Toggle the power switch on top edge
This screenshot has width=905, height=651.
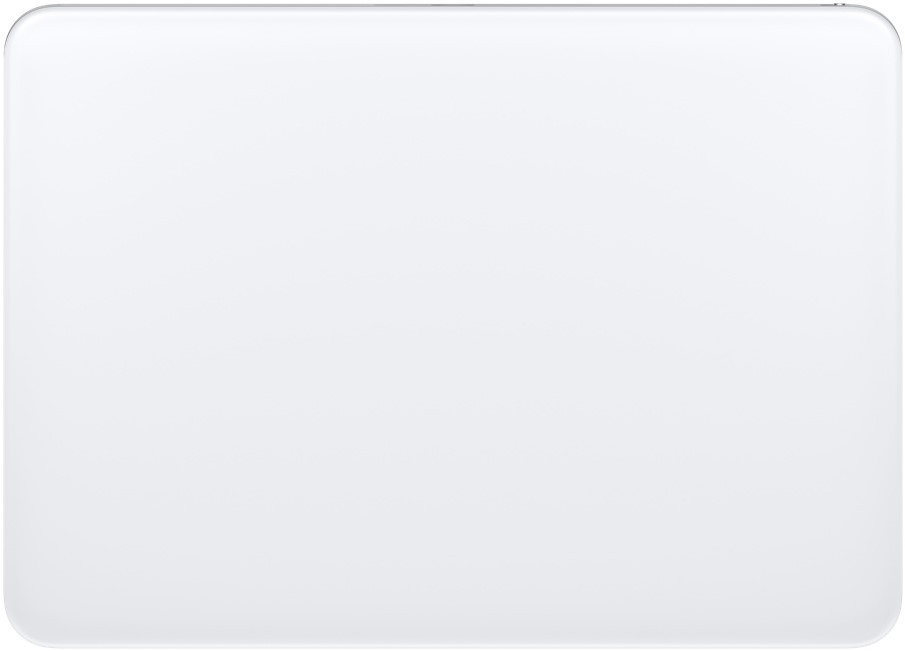click(x=839, y=5)
